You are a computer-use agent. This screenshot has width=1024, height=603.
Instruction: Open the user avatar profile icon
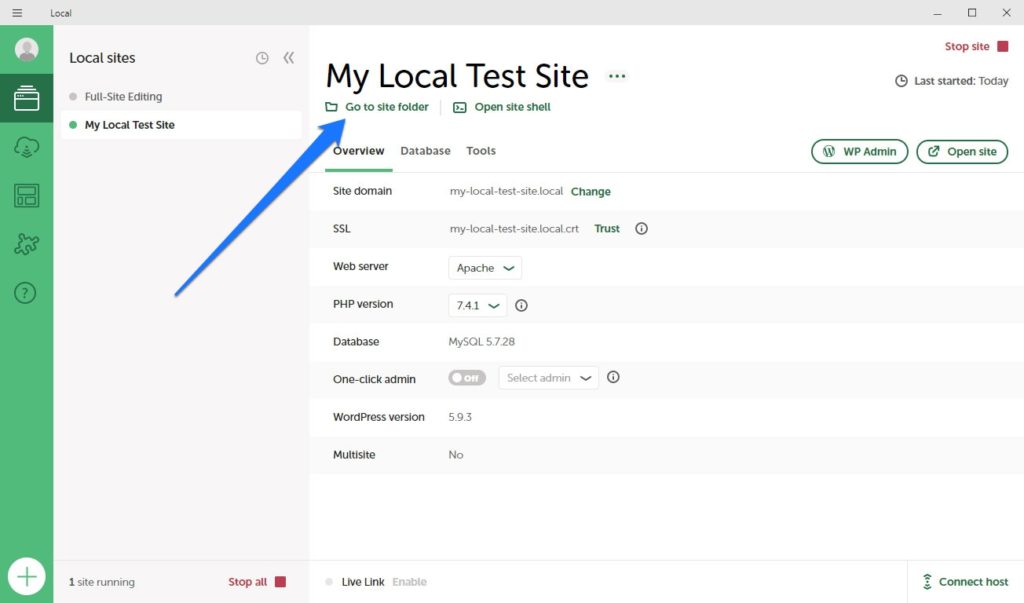27,49
